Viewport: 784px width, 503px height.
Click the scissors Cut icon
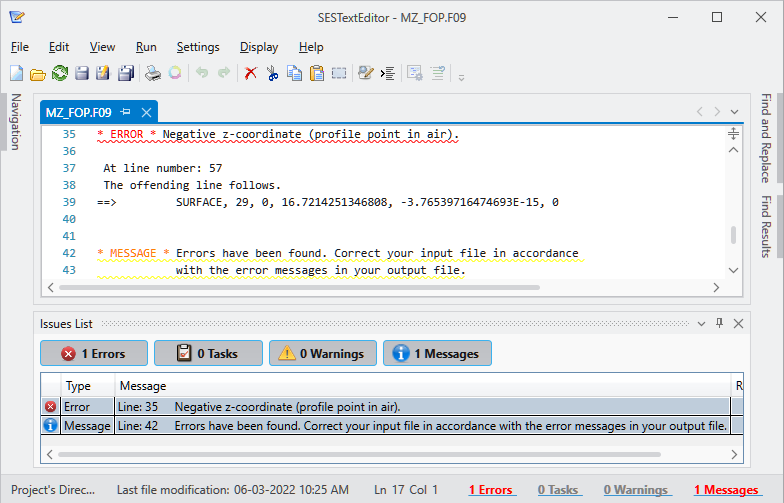tap(272, 73)
